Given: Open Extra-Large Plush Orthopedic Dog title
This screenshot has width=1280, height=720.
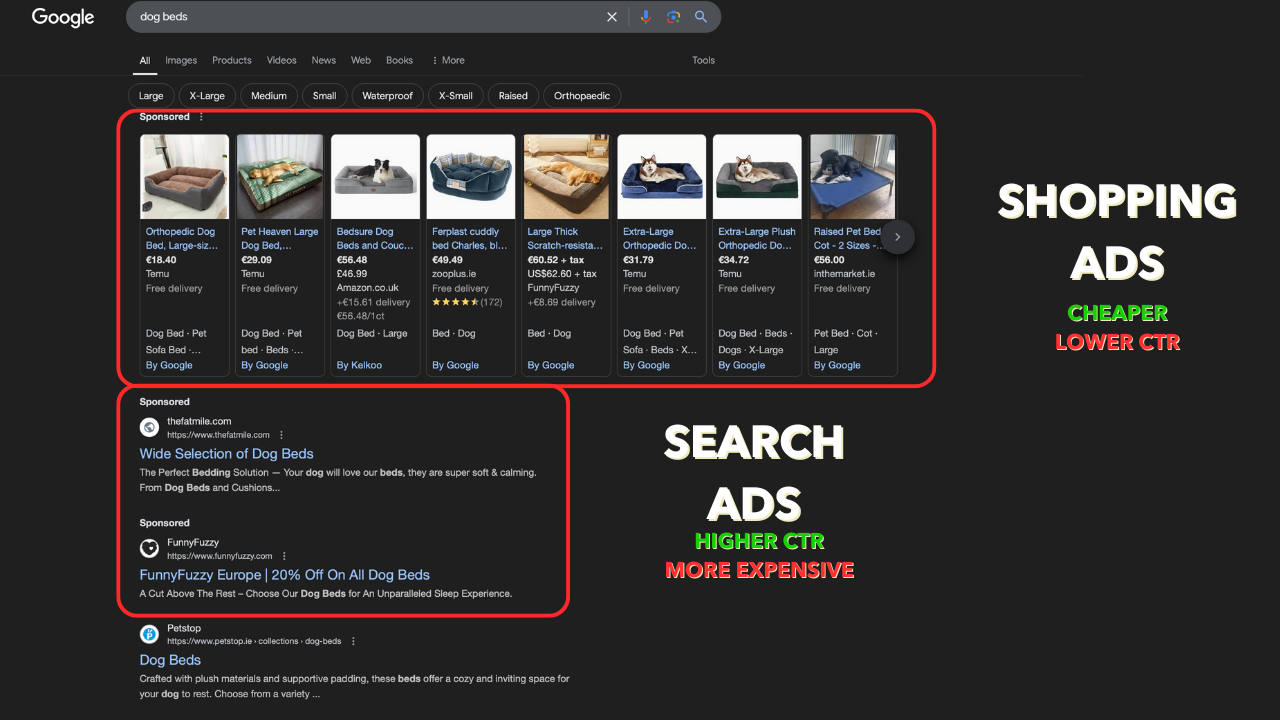Looking at the screenshot, I should 757,238.
